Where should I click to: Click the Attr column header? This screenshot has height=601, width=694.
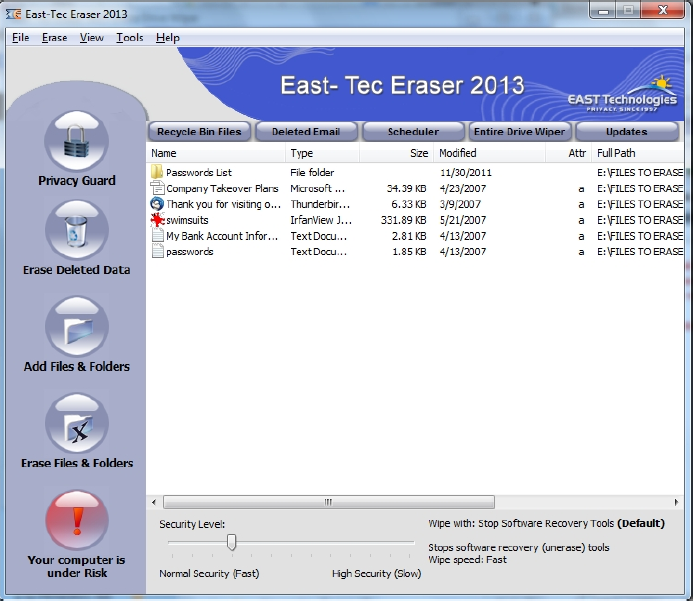point(568,153)
